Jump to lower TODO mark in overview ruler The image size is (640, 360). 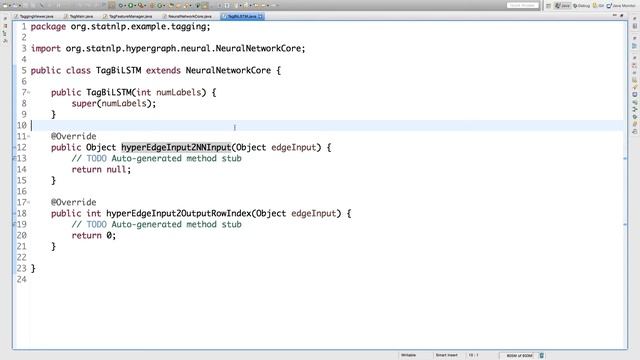coord(625,224)
